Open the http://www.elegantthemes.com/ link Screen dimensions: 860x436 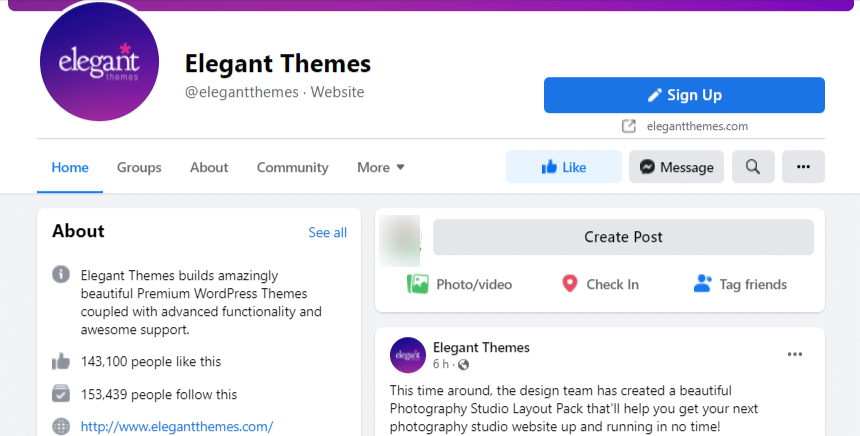tap(177, 426)
